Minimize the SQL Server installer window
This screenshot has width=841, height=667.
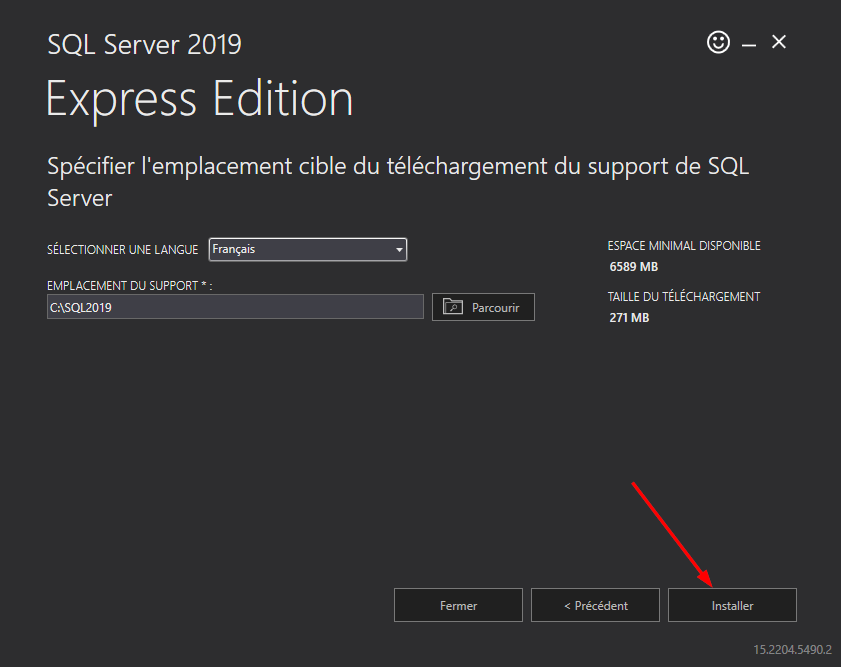[x=748, y=42]
